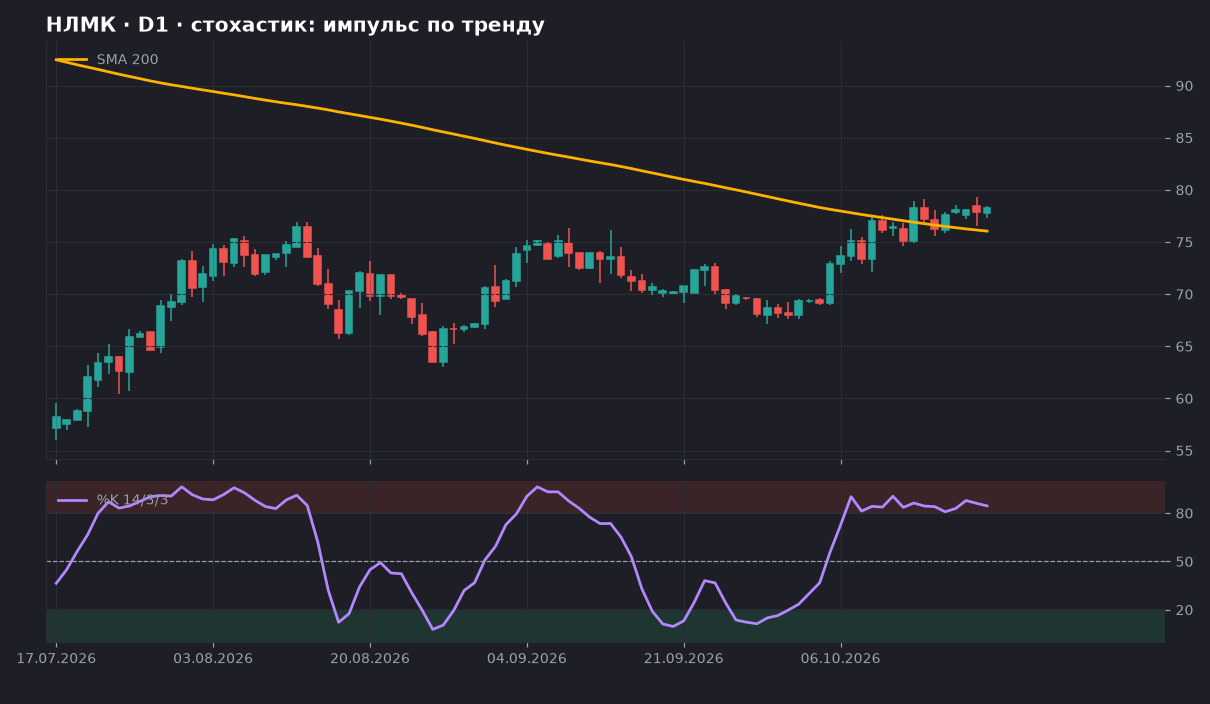Select the date label 06.10.2026

click(x=841, y=658)
